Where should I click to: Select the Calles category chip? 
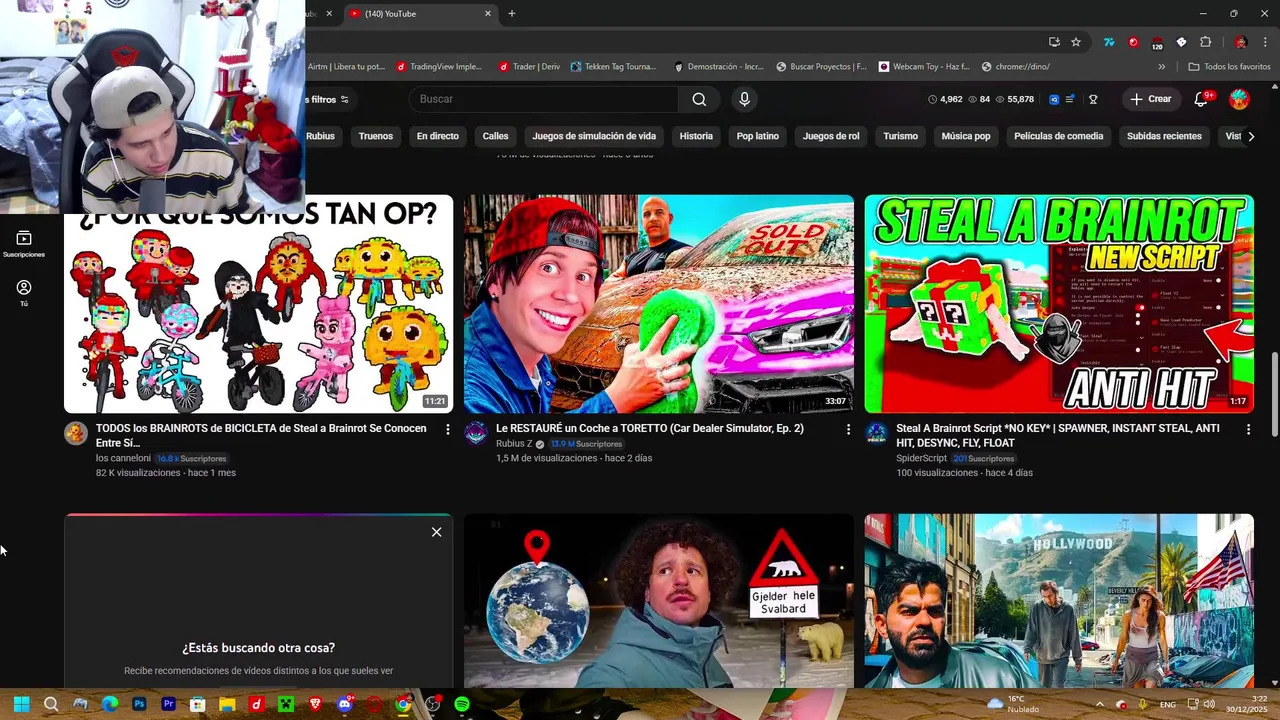(495, 136)
